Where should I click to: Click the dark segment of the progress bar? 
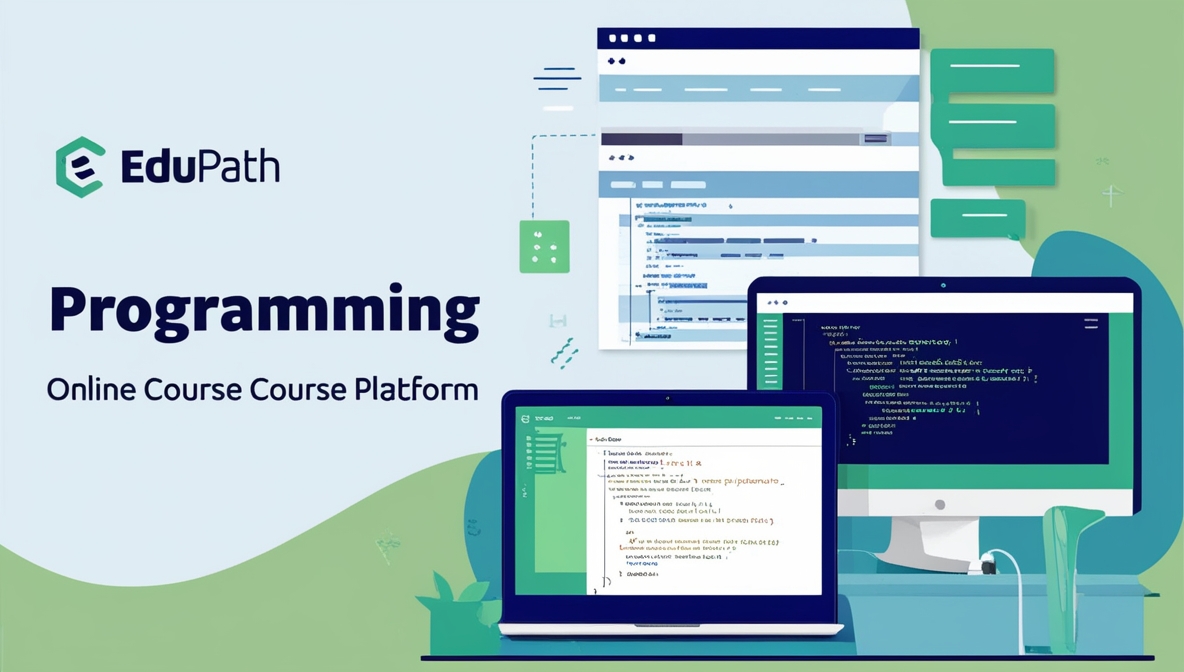click(641, 139)
